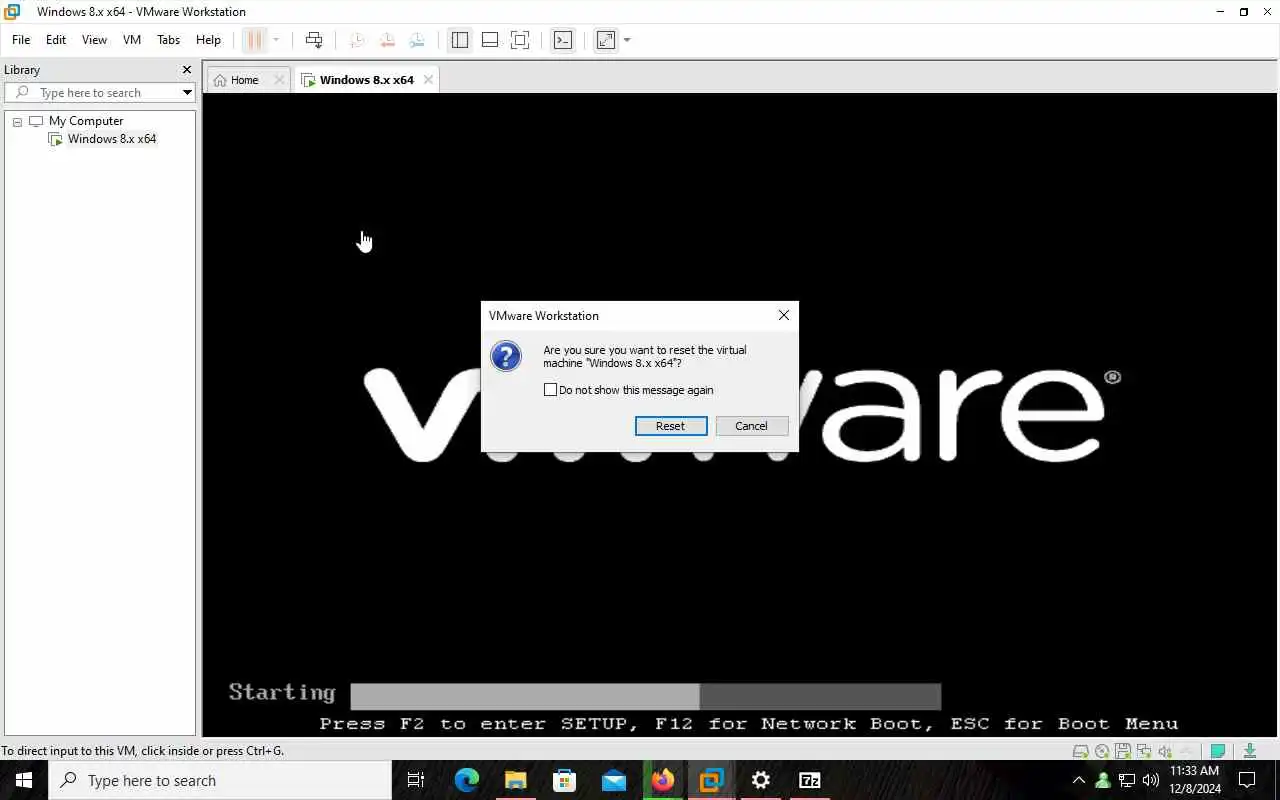This screenshot has height=800, width=1280.
Task: Open the clock showing 11:33 AM
Action: click(x=1195, y=780)
